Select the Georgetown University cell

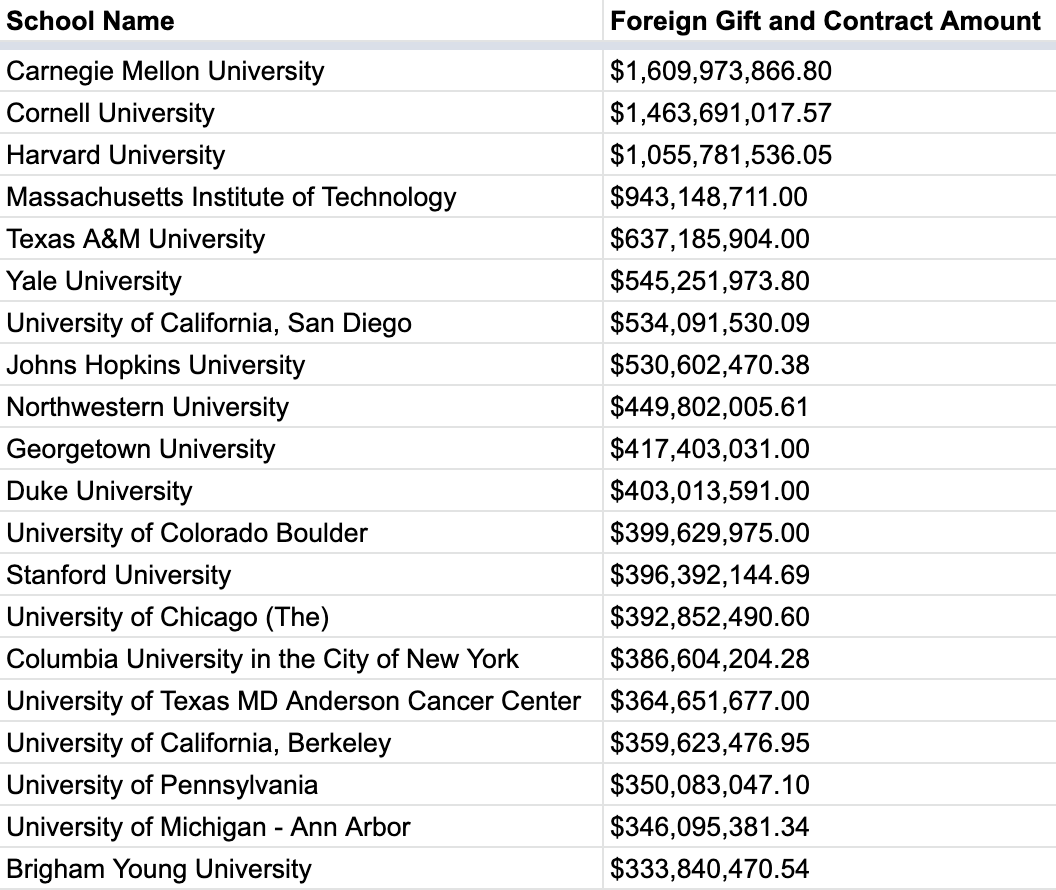(x=140, y=449)
